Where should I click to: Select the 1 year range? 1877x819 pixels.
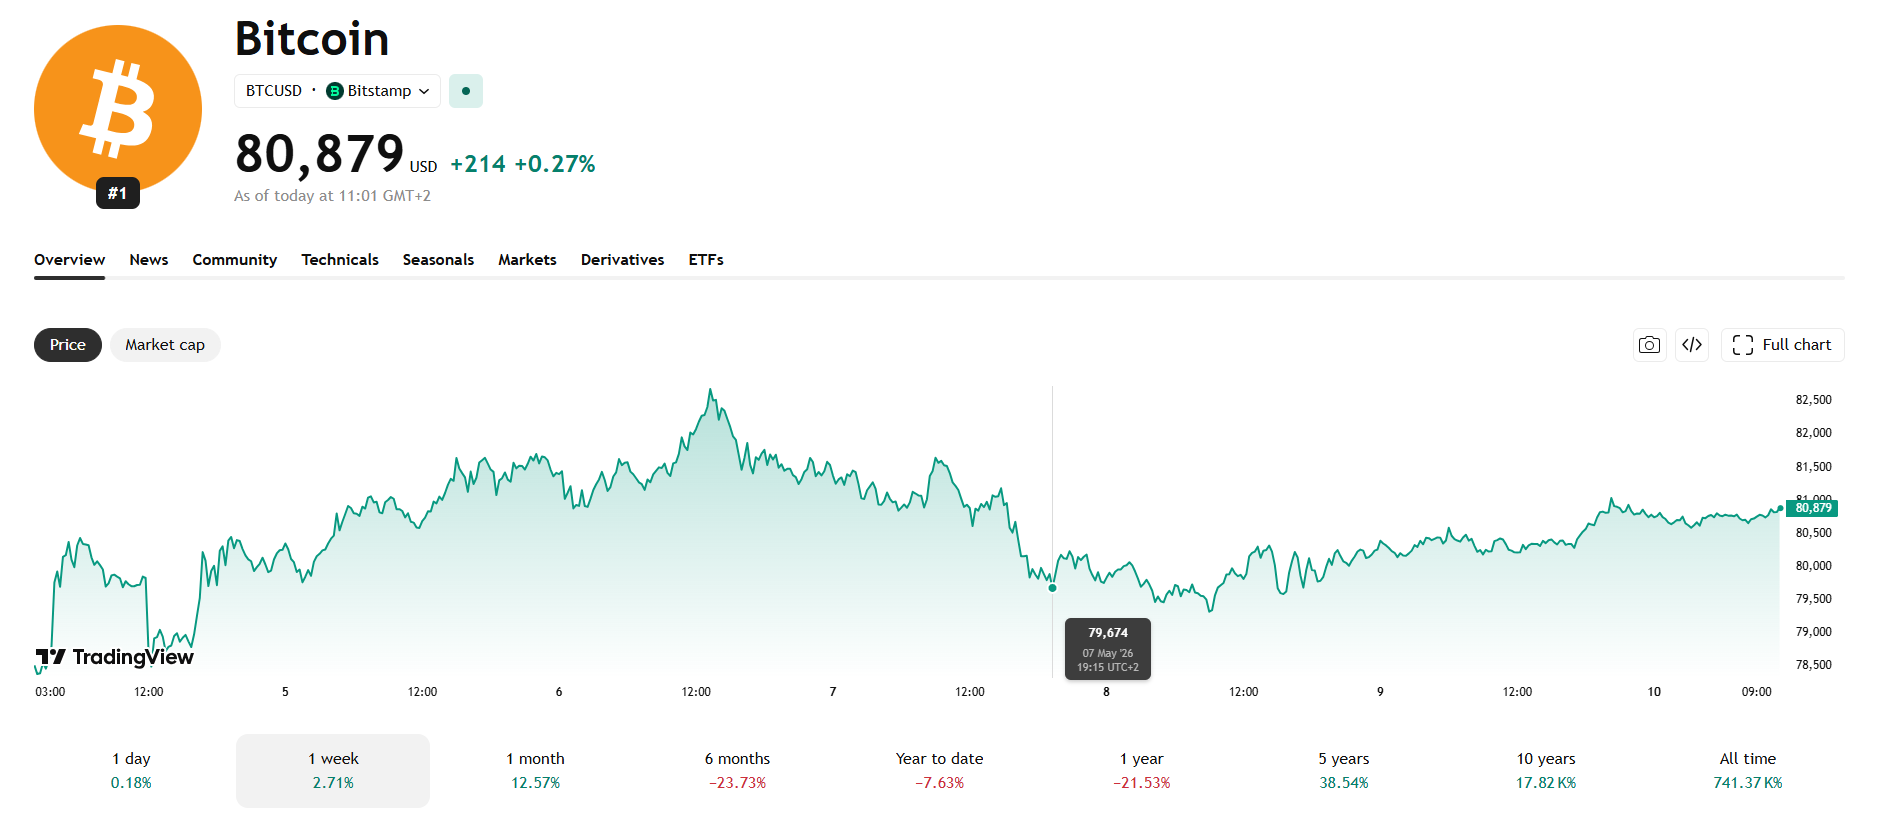click(1141, 771)
